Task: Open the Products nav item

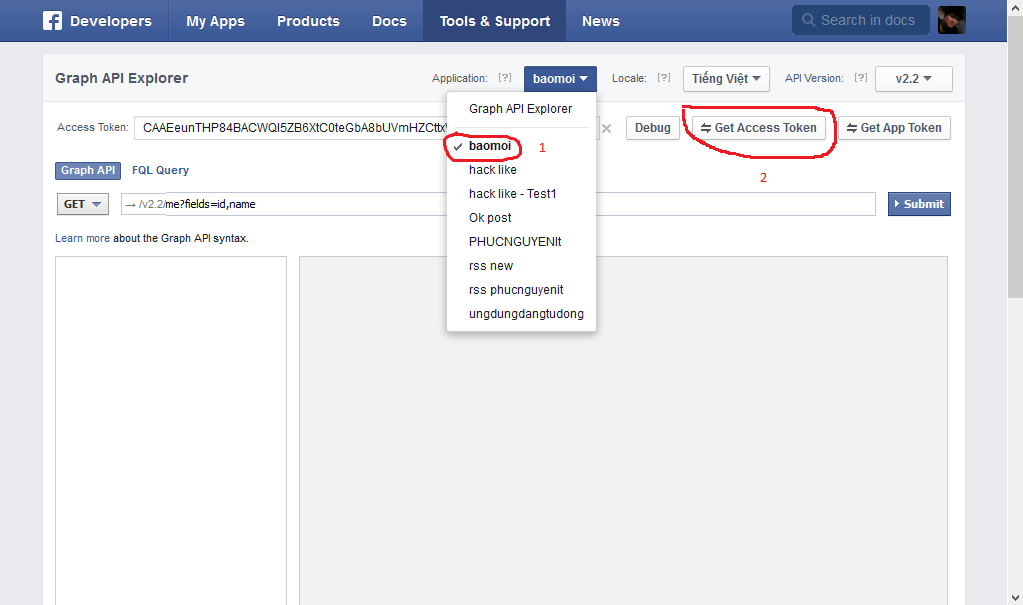Action: coord(308,21)
